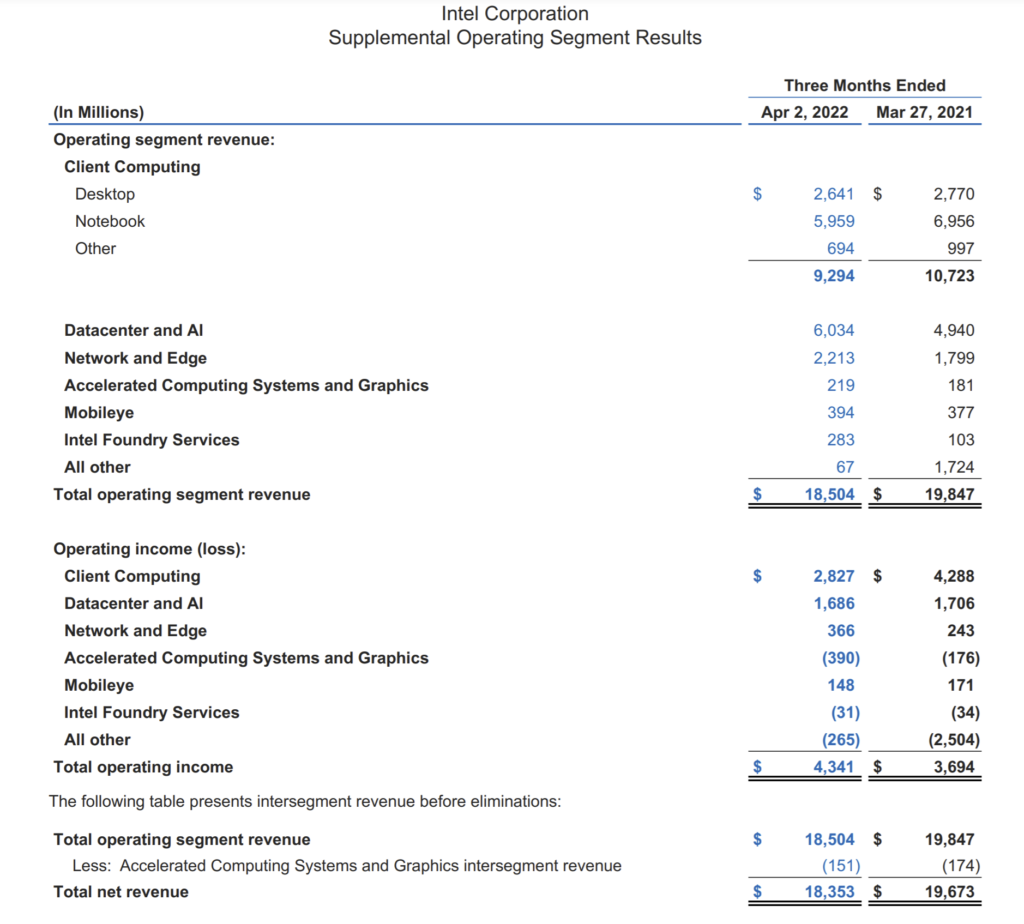Click All other revenue value 67
The image size is (1024, 924).
(845, 468)
